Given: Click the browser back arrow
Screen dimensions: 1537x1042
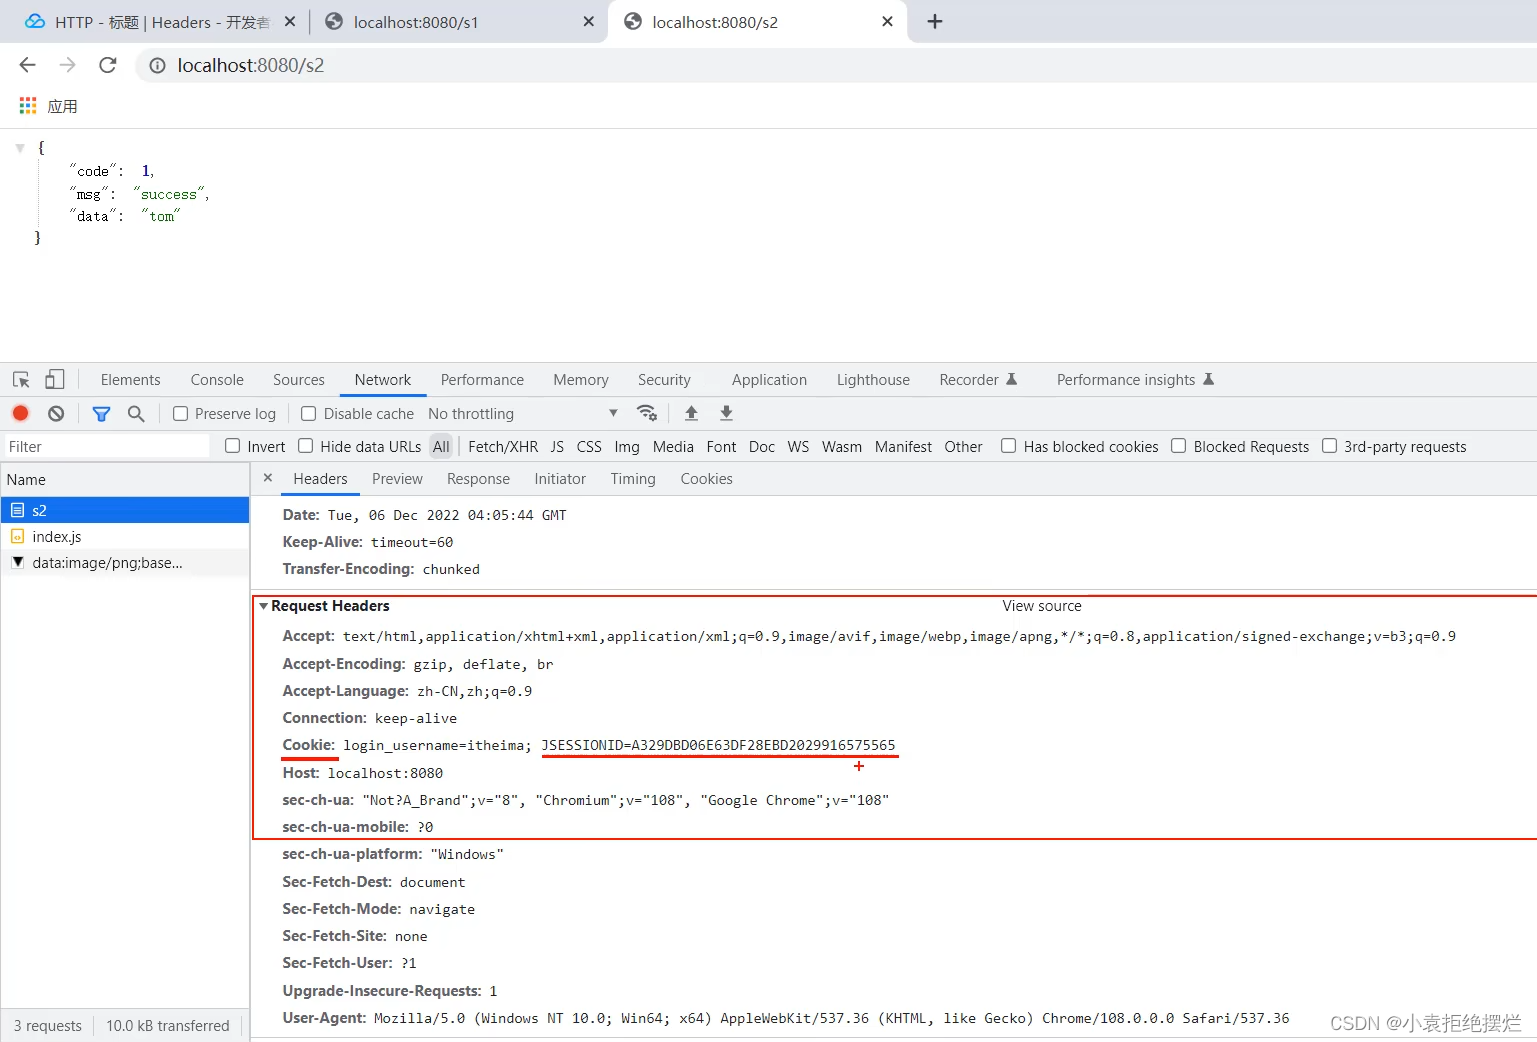Looking at the screenshot, I should tap(27, 65).
